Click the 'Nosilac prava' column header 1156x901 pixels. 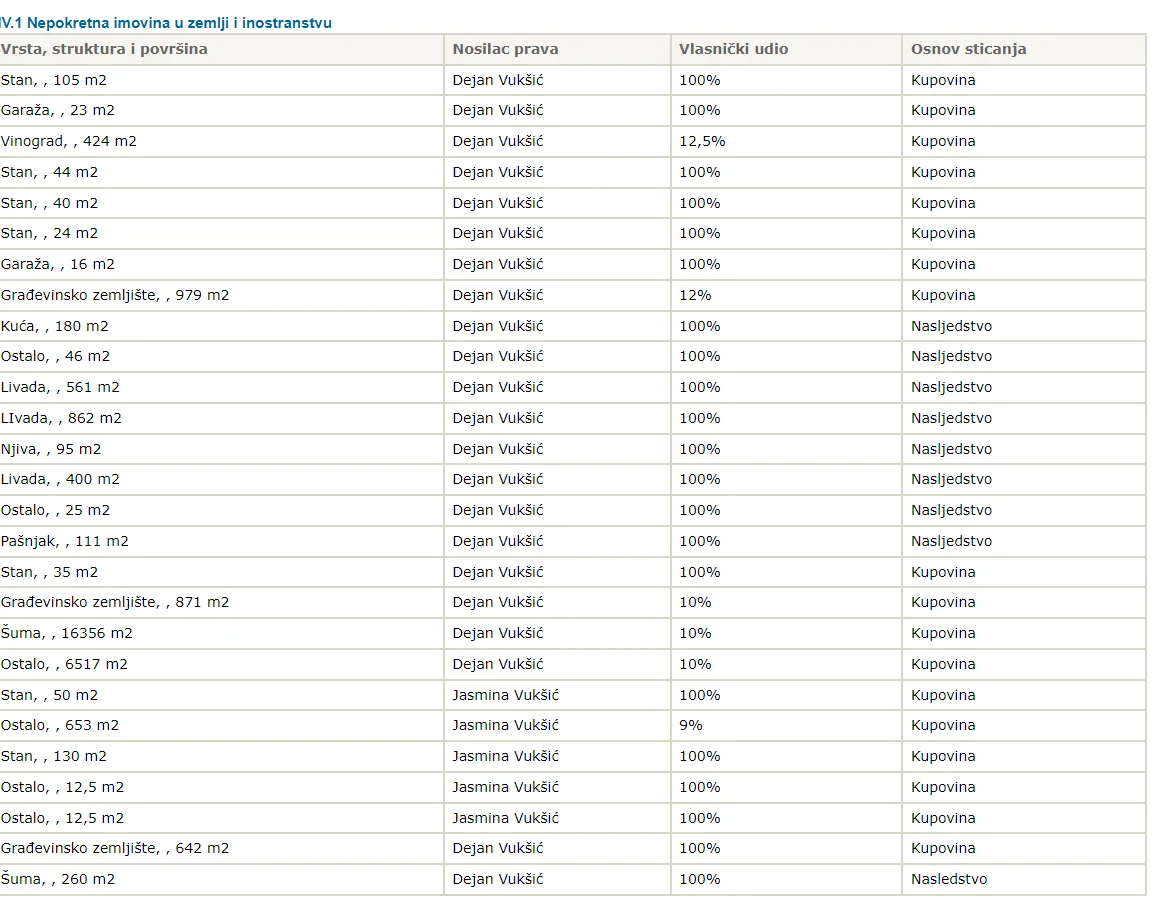point(557,49)
